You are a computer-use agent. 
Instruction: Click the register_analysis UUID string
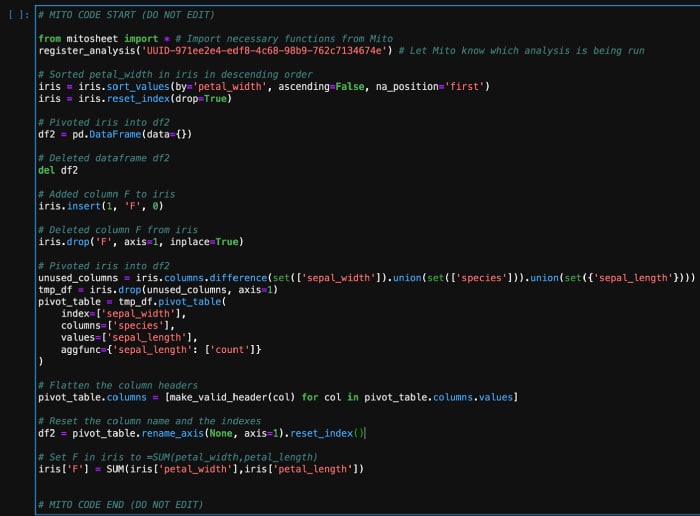pos(264,50)
